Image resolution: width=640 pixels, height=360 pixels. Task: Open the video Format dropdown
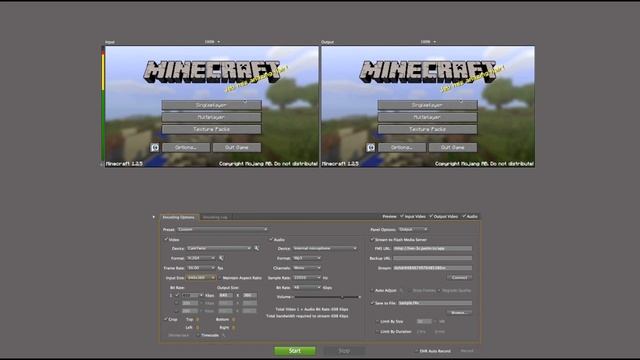[x=201, y=258]
